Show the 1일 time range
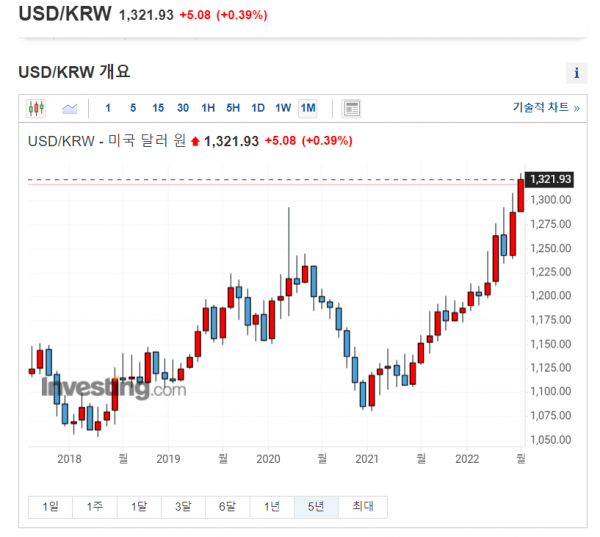 (51, 507)
